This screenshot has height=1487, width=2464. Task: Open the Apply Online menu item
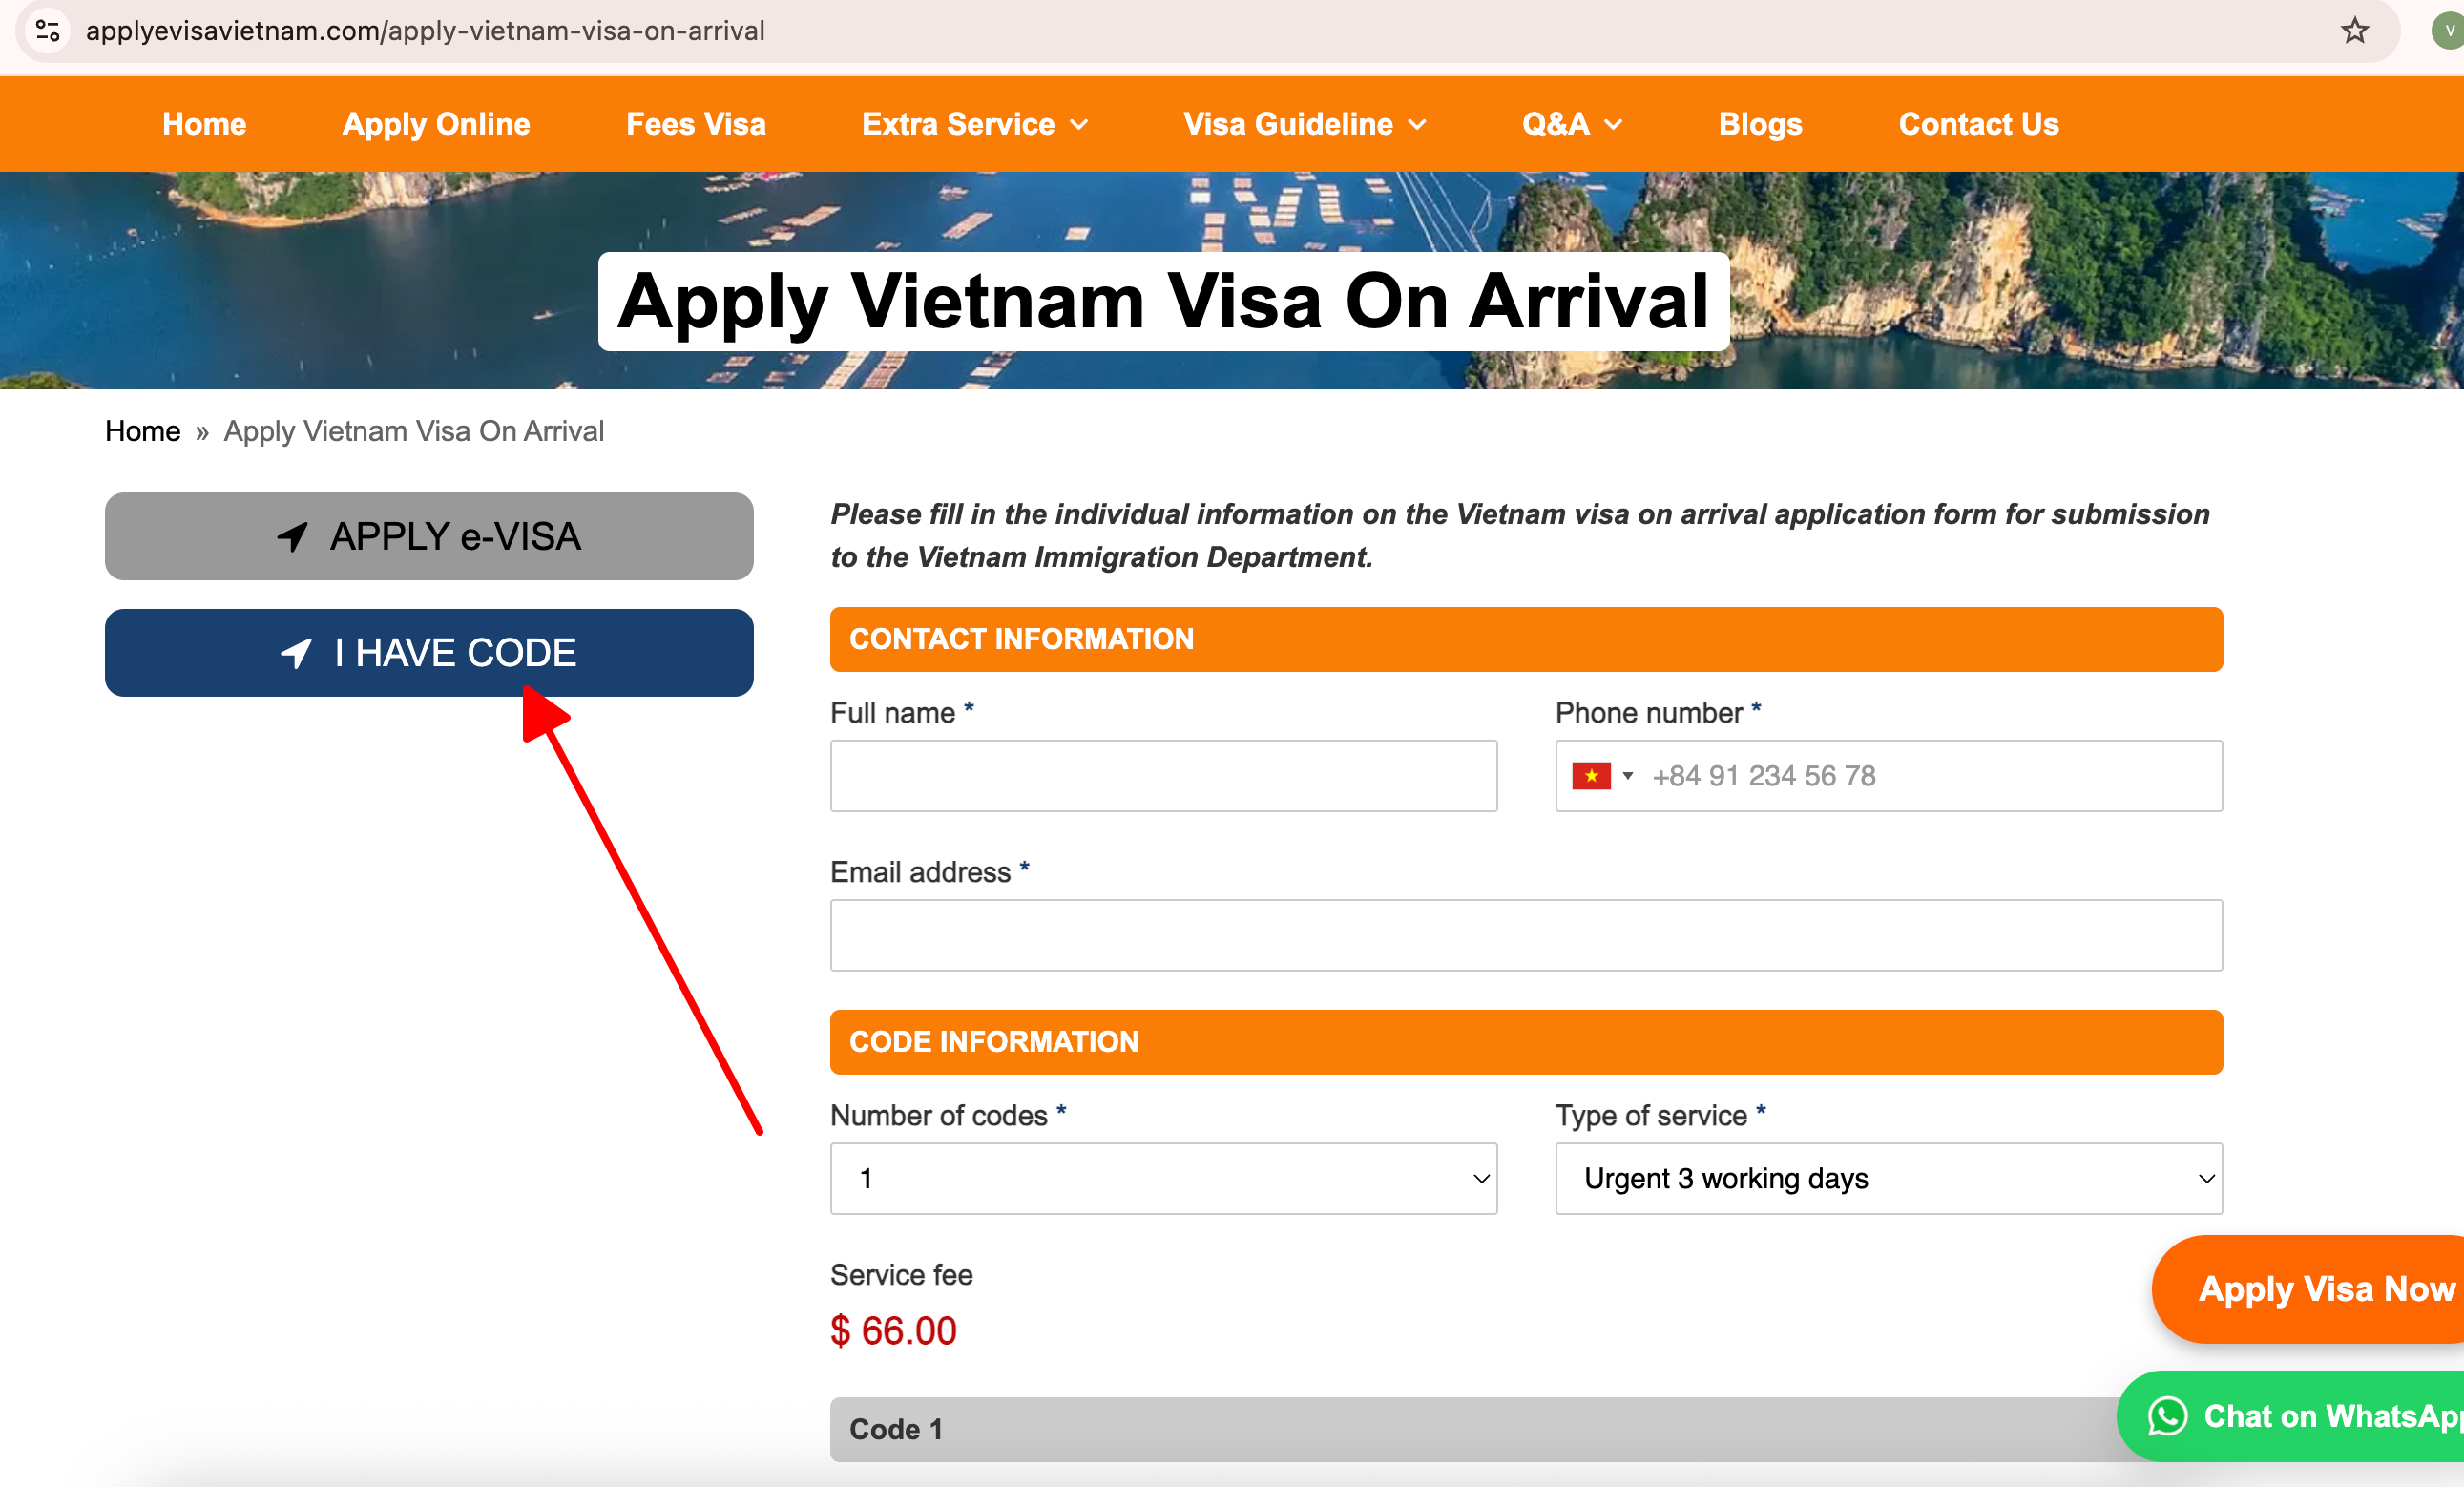pyautogui.click(x=436, y=124)
